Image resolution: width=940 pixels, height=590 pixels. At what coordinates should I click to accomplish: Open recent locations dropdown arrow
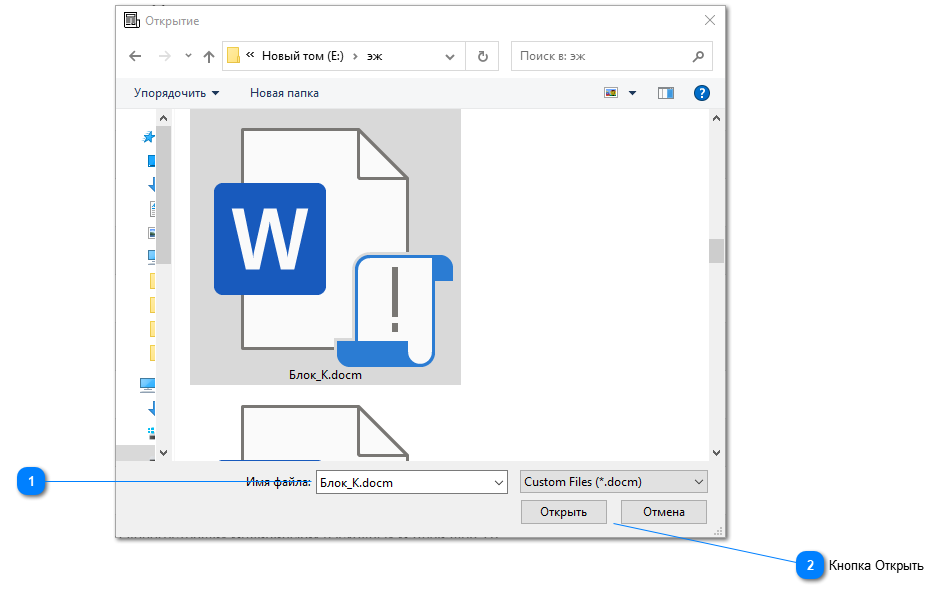point(188,57)
